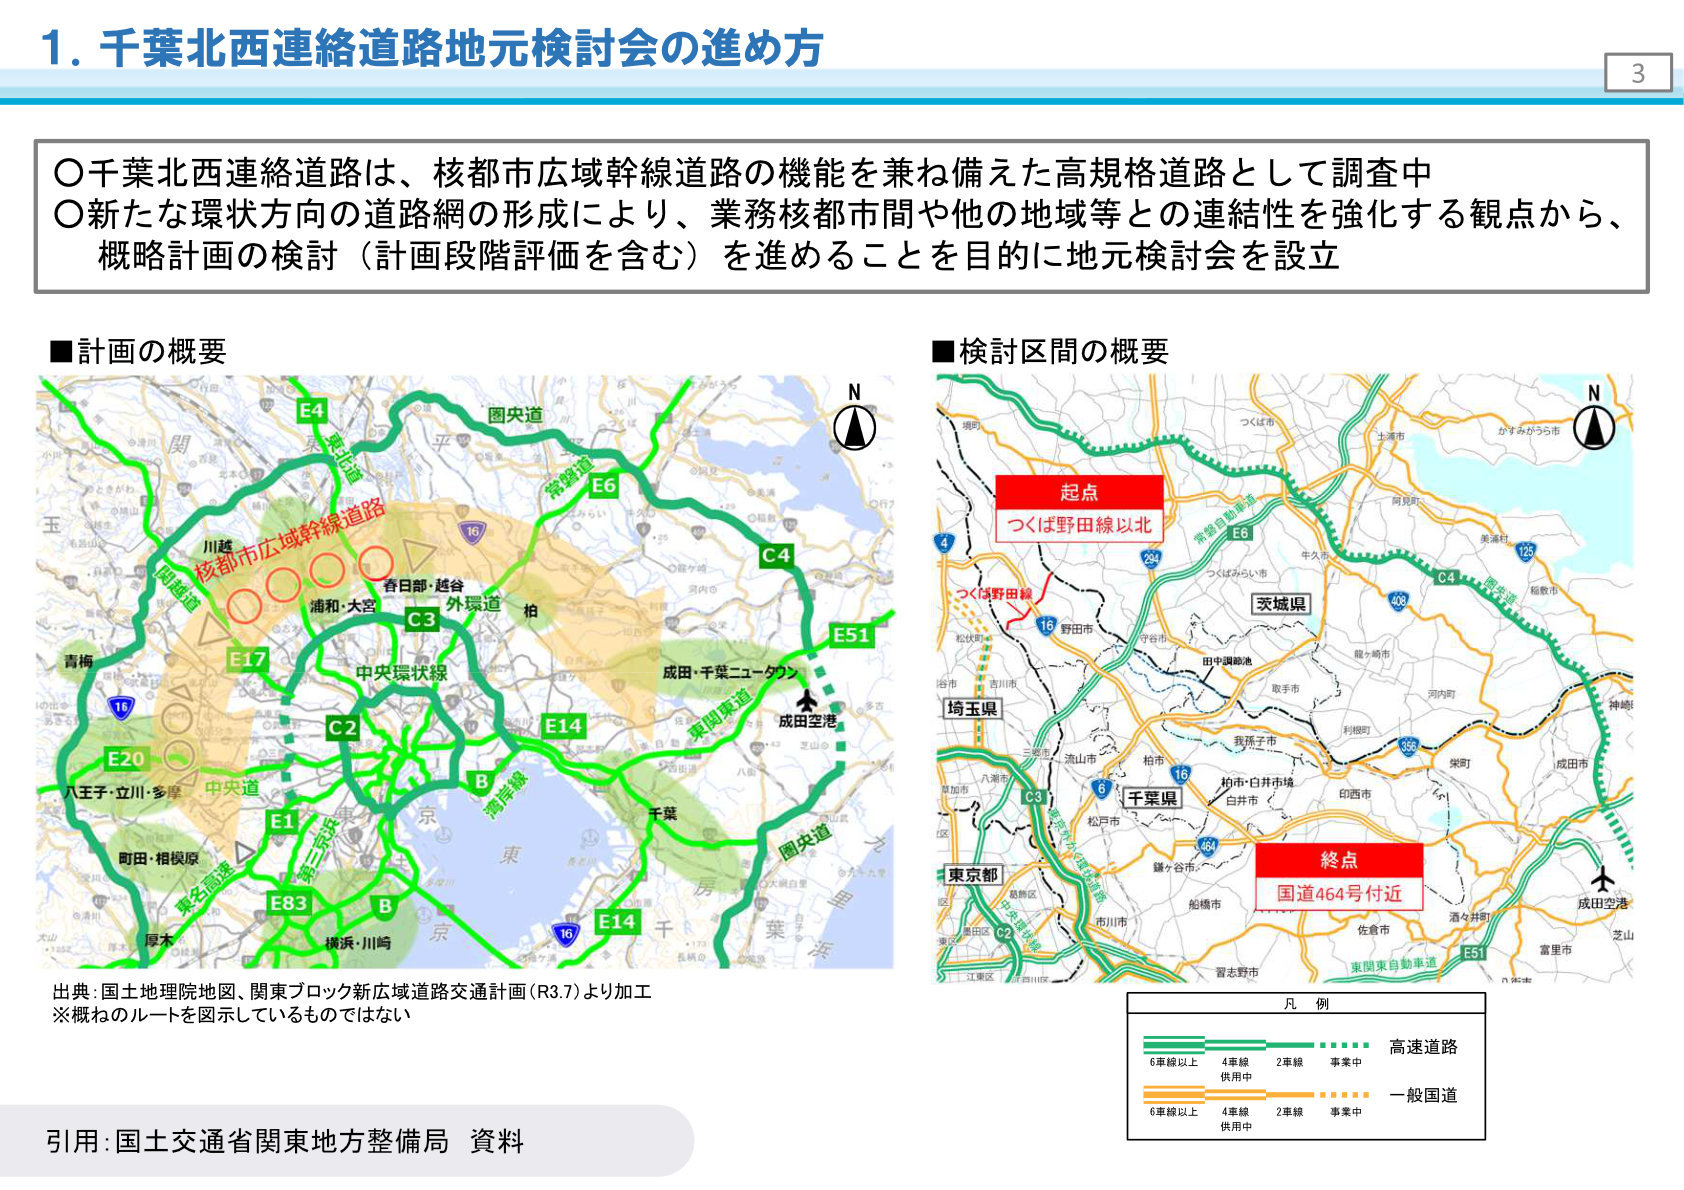
Task: Click the orange 6車線以上 national road line sample
Action: (x=1173, y=1095)
